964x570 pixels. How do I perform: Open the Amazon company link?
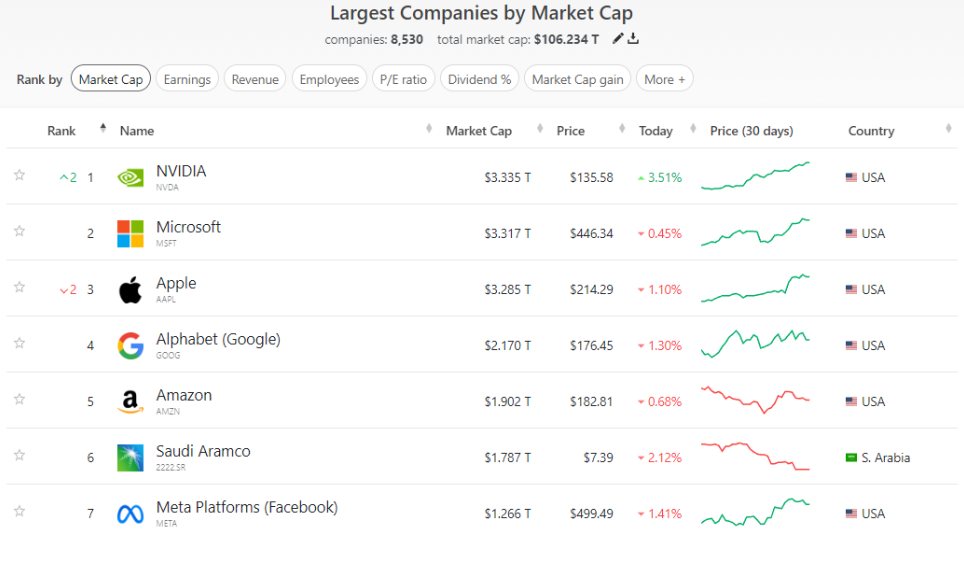(184, 396)
